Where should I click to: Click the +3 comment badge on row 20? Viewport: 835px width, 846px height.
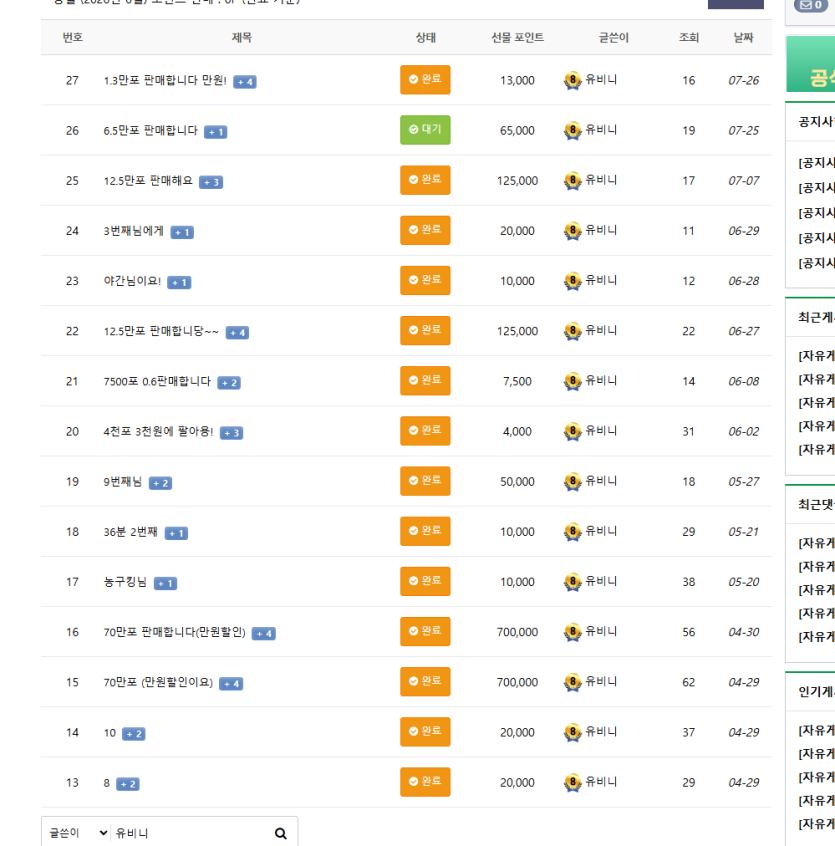point(232,433)
